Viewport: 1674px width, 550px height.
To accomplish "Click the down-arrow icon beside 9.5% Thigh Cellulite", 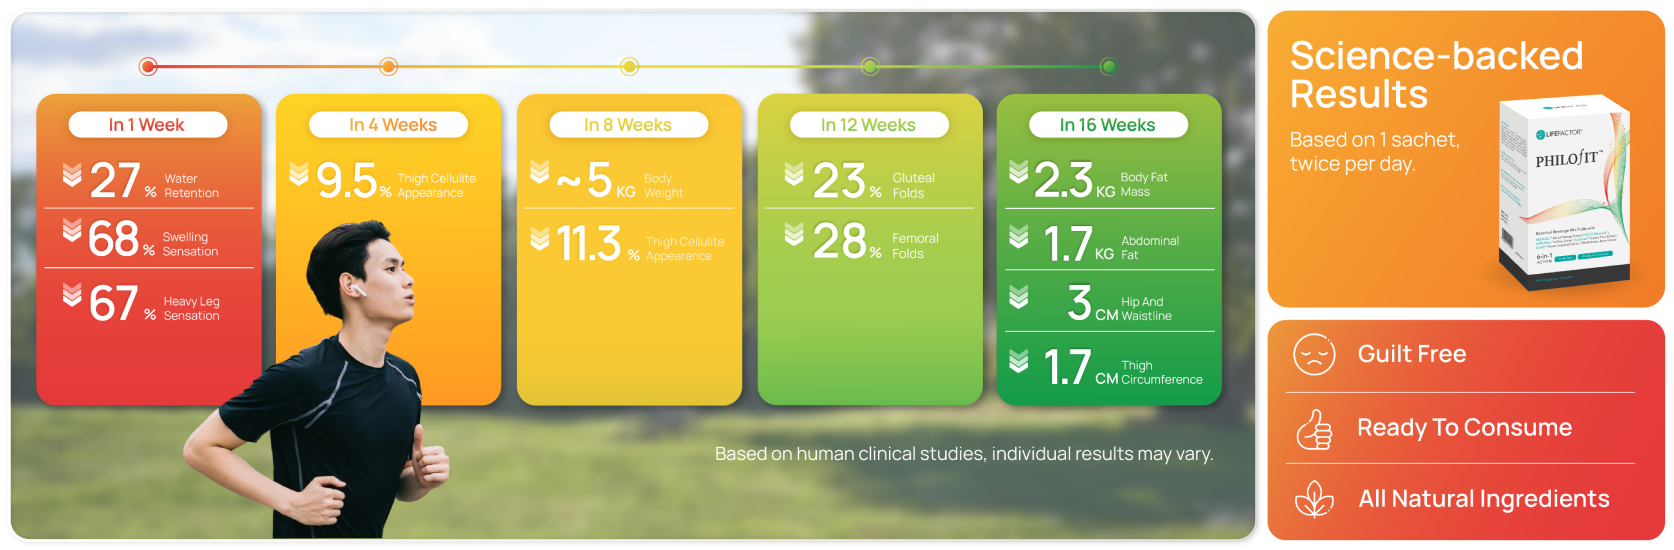I will (x=299, y=174).
